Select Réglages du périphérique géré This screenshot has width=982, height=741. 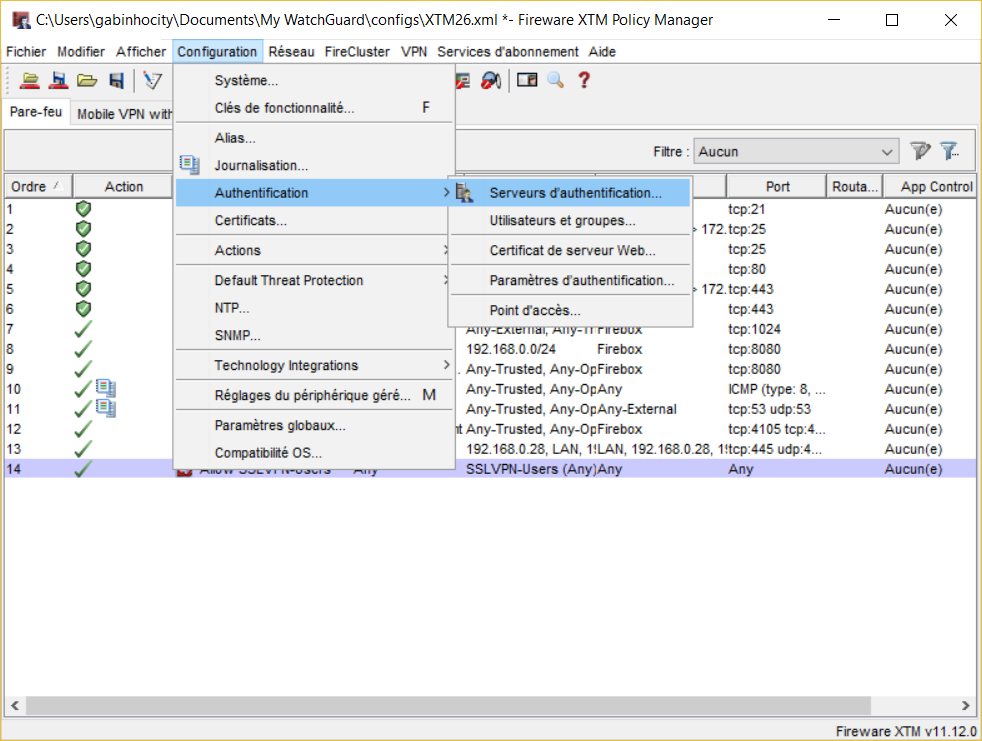click(x=313, y=396)
